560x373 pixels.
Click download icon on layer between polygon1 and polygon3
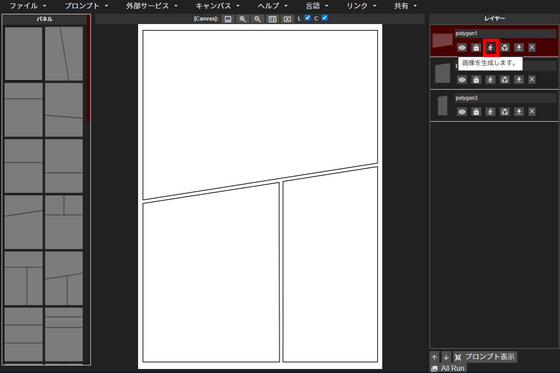[519, 80]
